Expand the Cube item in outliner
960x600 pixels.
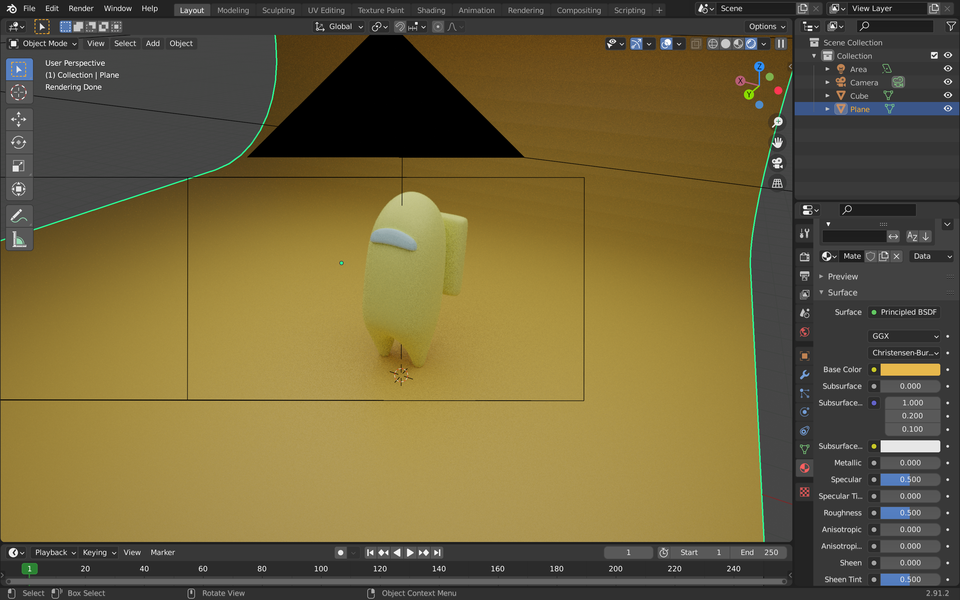point(828,96)
